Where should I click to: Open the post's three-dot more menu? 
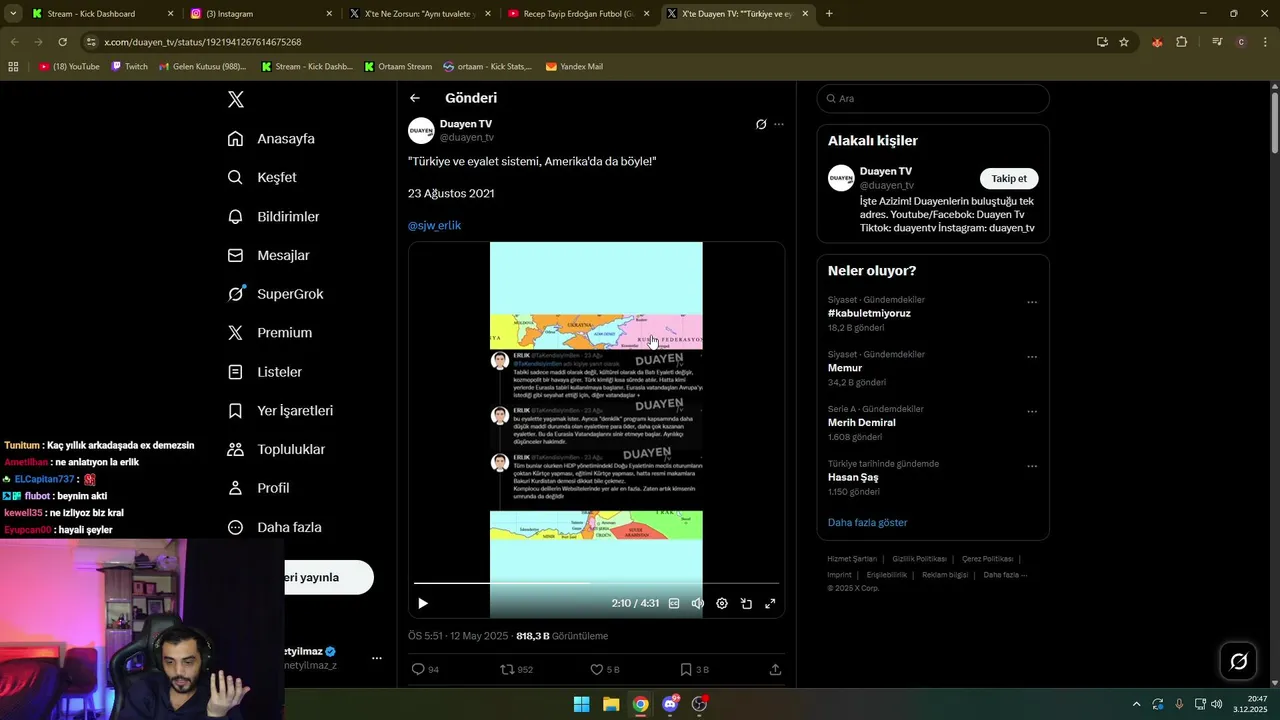779,124
